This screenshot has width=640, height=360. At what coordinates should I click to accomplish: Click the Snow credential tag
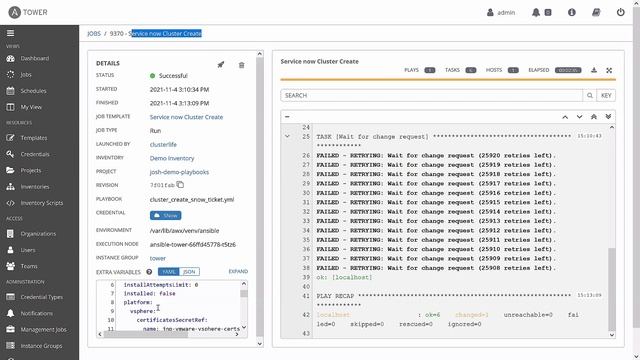166,216
